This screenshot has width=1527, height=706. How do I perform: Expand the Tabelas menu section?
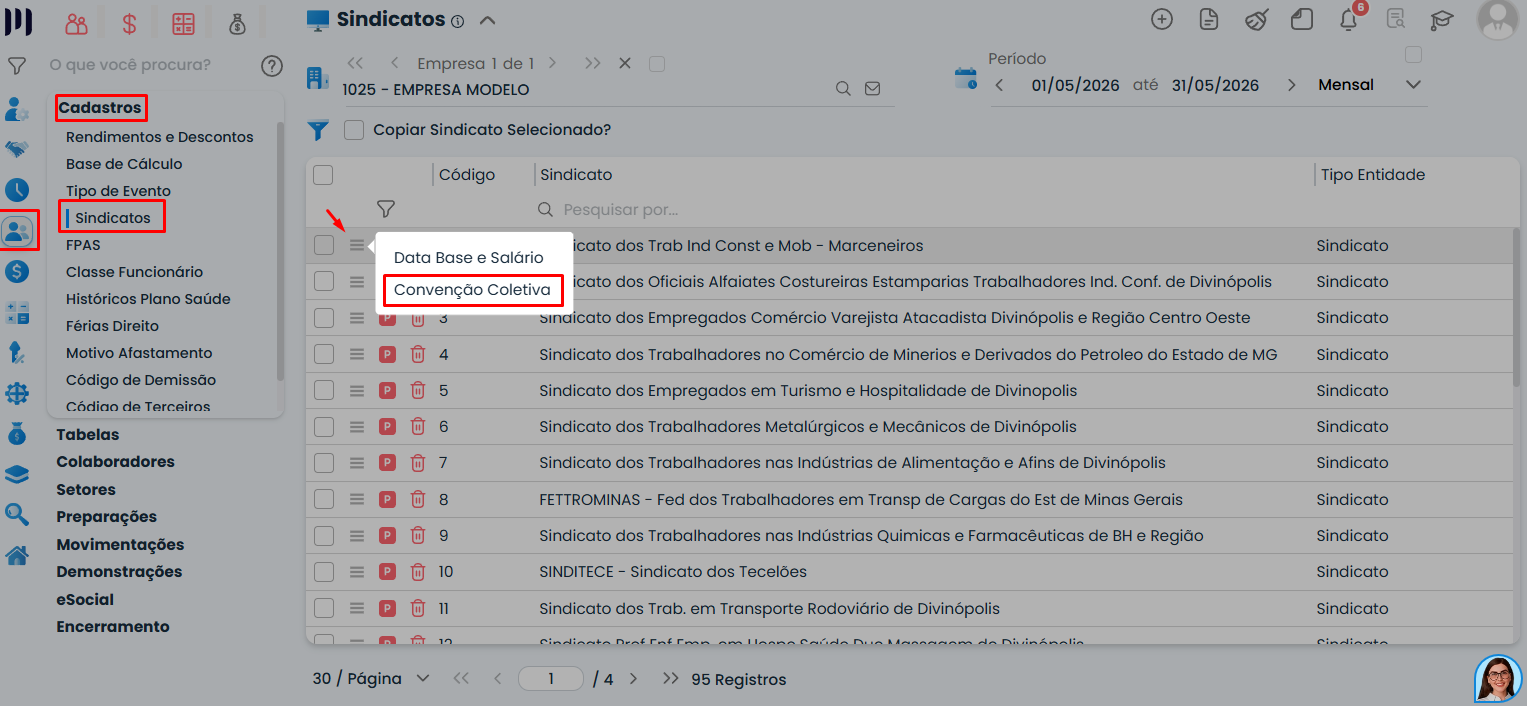[x=88, y=435]
